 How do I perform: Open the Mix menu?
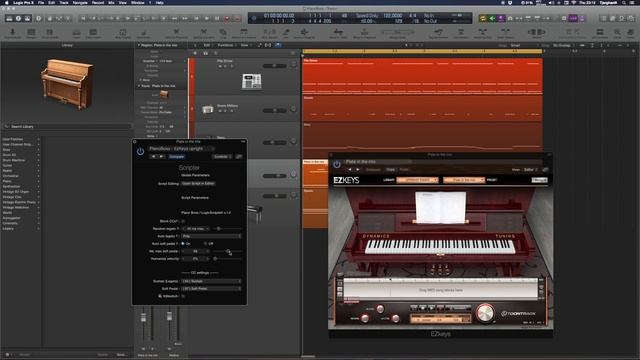coord(111,2)
